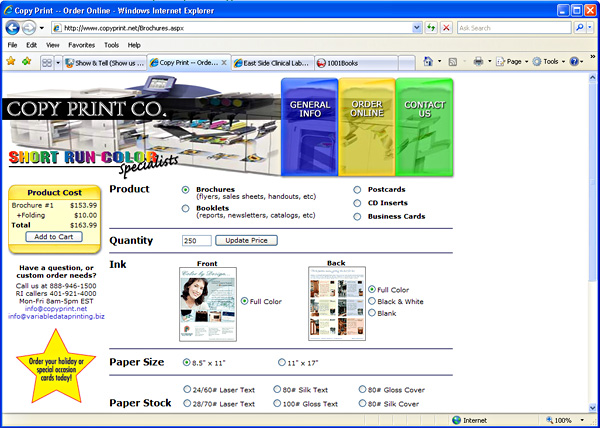Go back with the browser Back arrow
Viewport: 600px width, 428px height.
13,28
